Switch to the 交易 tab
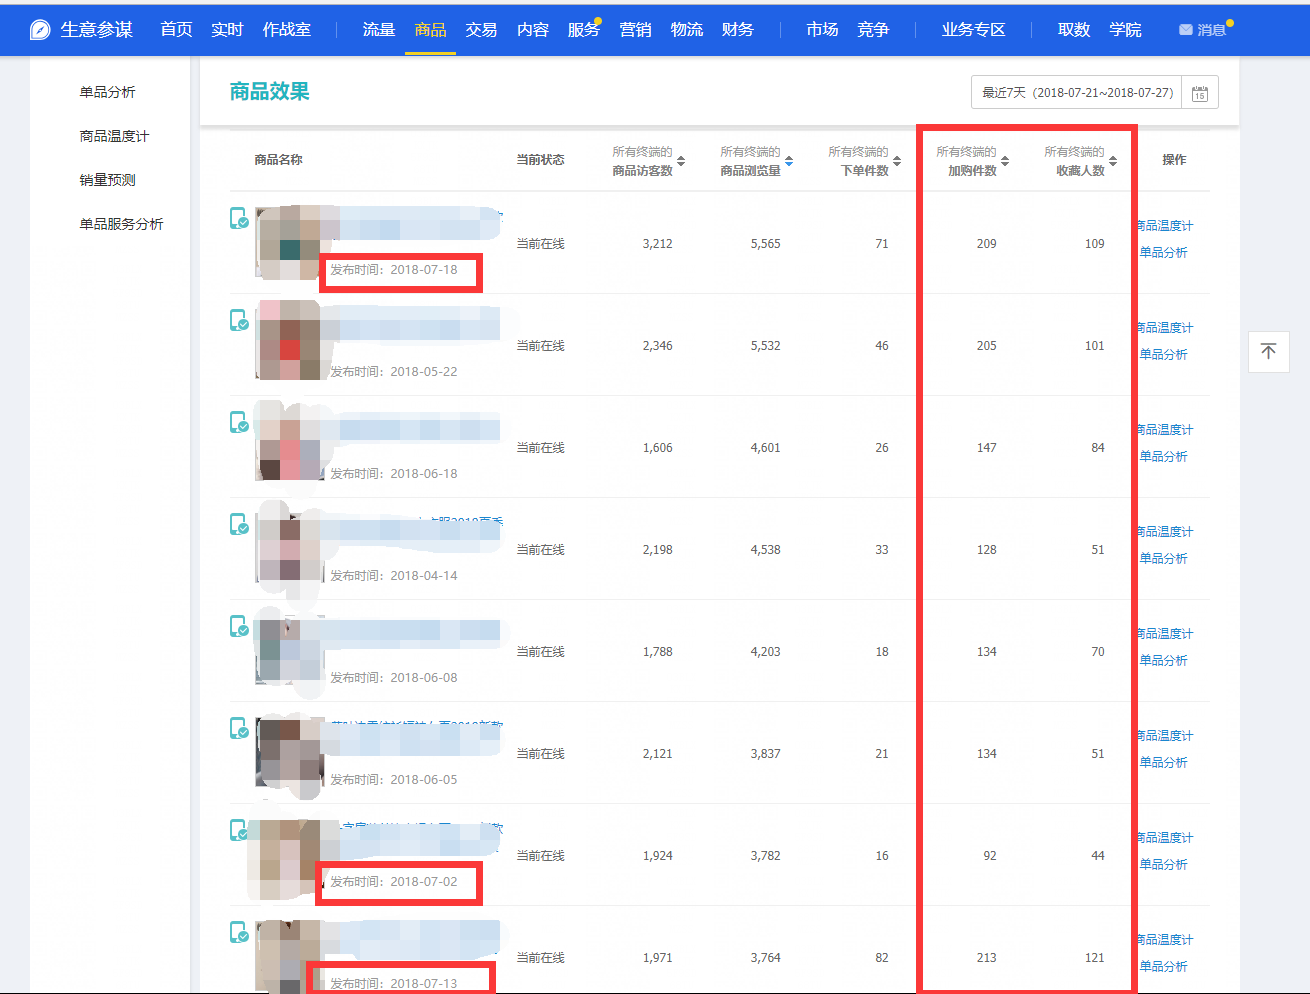This screenshot has height=994, width=1310. [x=481, y=30]
